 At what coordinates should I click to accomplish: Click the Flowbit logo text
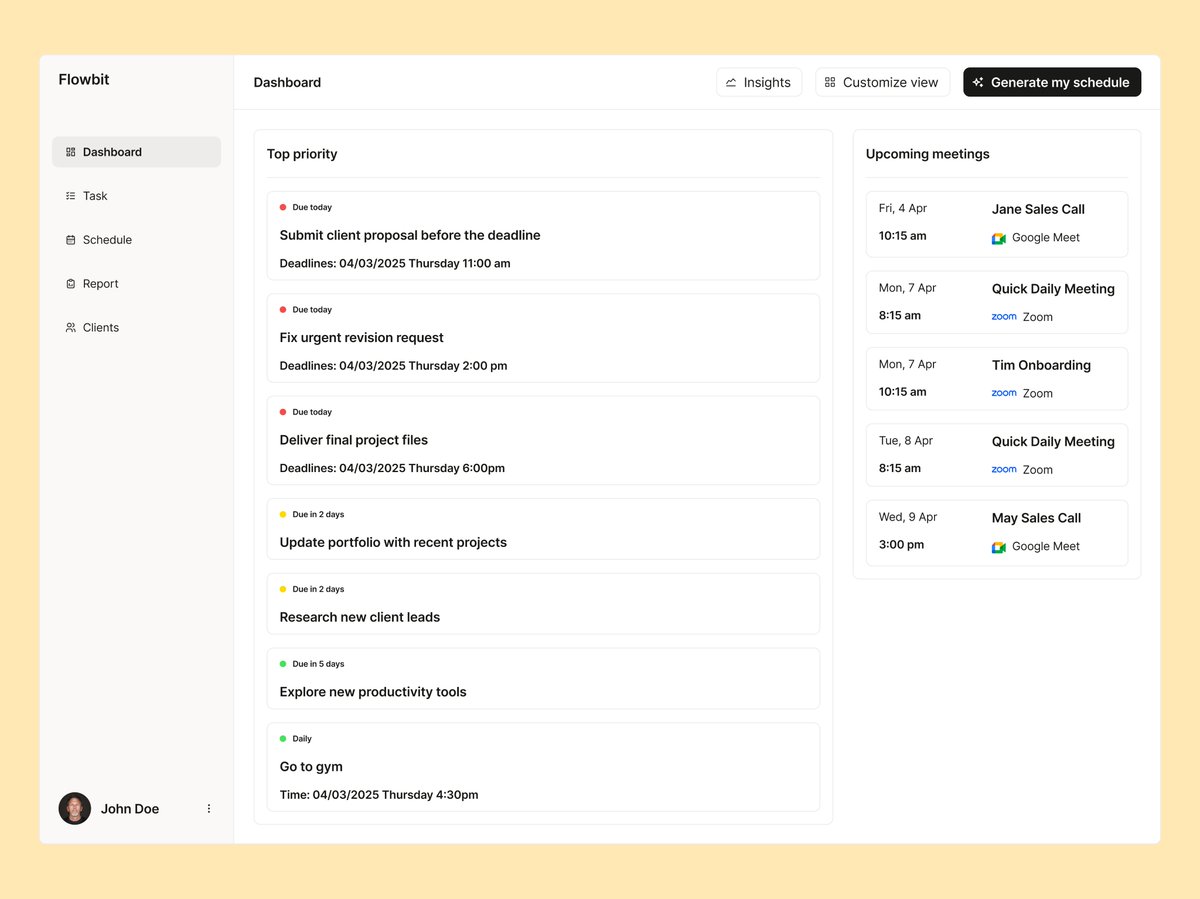(84, 80)
